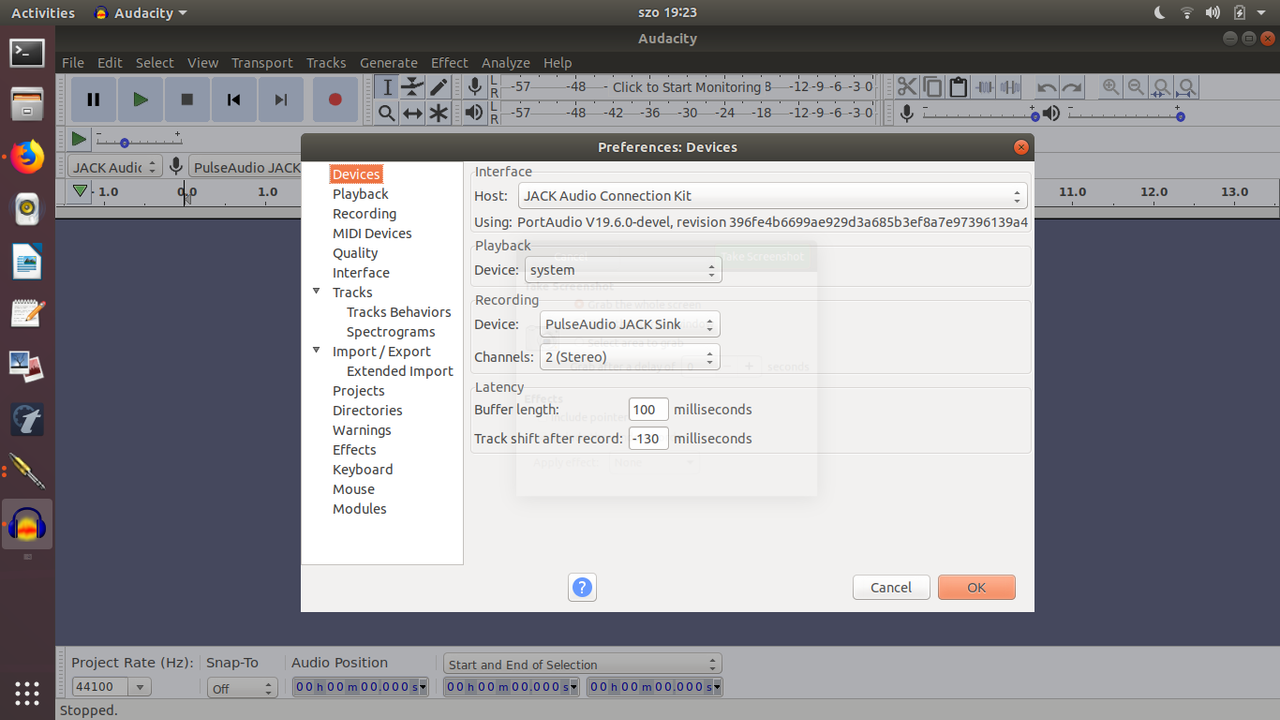This screenshot has width=1280, height=720.
Task: Open the JACK Audio host dropdown in device toolbar
Action: click(115, 167)
